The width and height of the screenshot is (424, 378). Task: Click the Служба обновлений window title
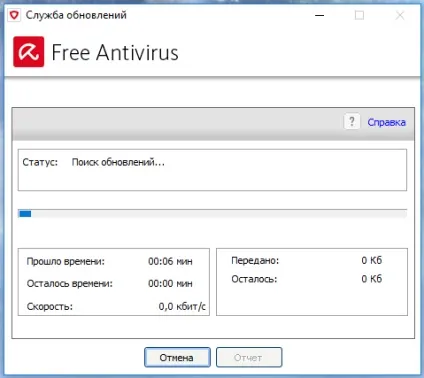click(x=76, y=15)
